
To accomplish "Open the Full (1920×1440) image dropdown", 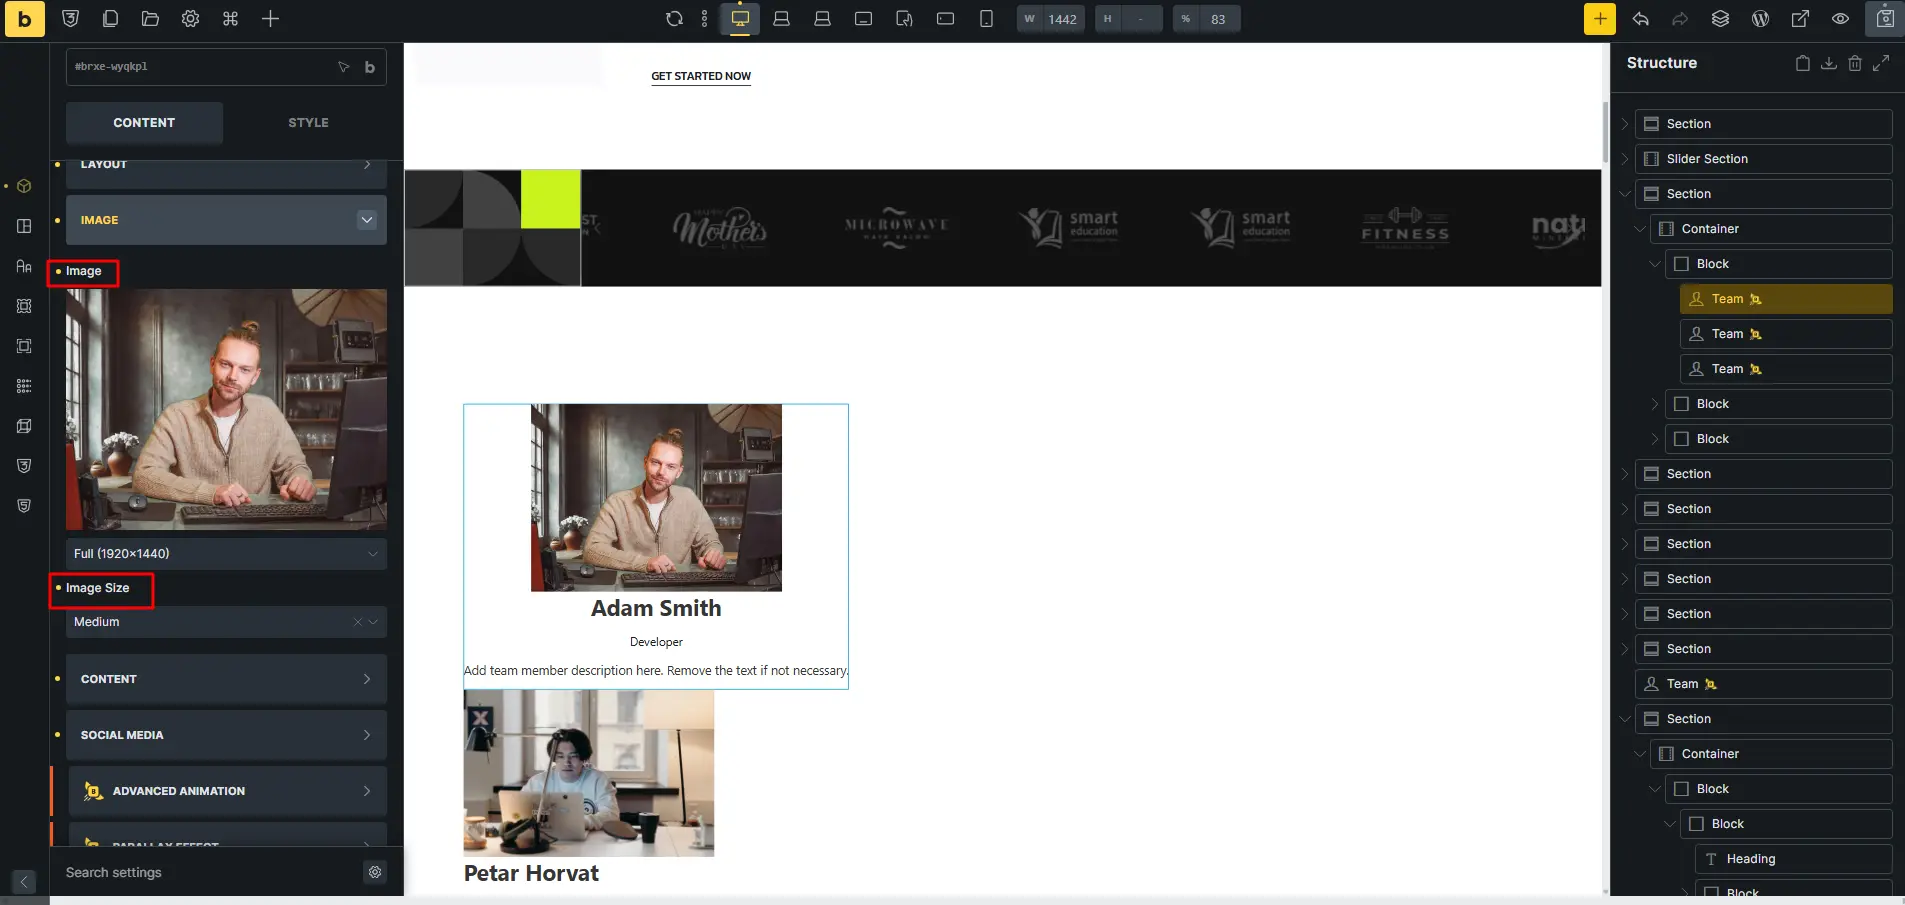I will tap(226, 554).
